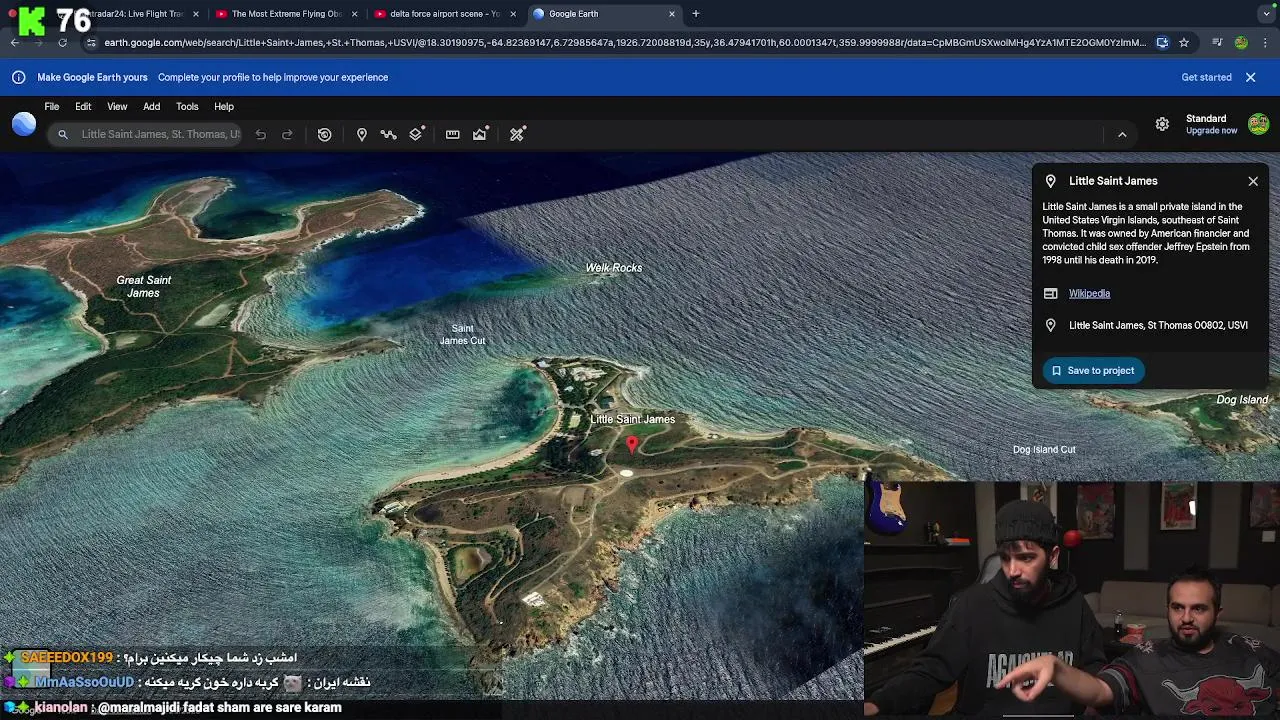Go back in browser history
Screen dimensions: 1280x720
coord(14,43)
